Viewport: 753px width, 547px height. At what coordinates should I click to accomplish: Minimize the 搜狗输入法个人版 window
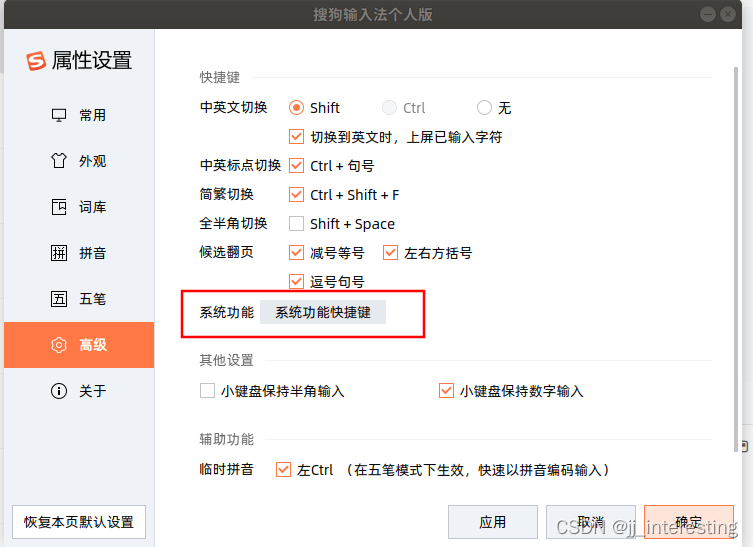click(x=708, y=14)
